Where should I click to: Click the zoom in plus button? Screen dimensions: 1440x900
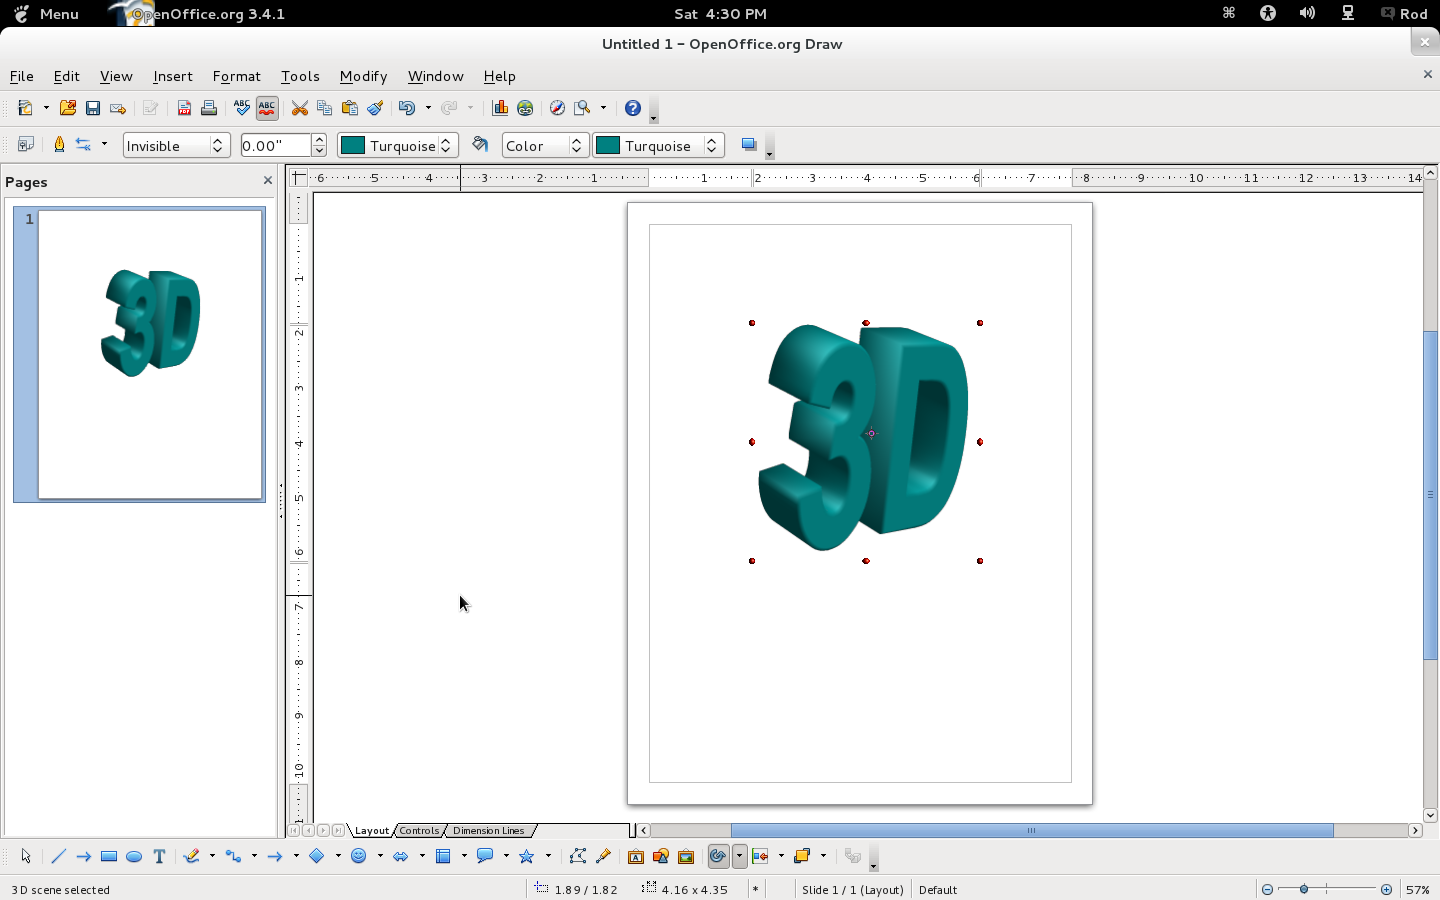(x=1386, y=890)
